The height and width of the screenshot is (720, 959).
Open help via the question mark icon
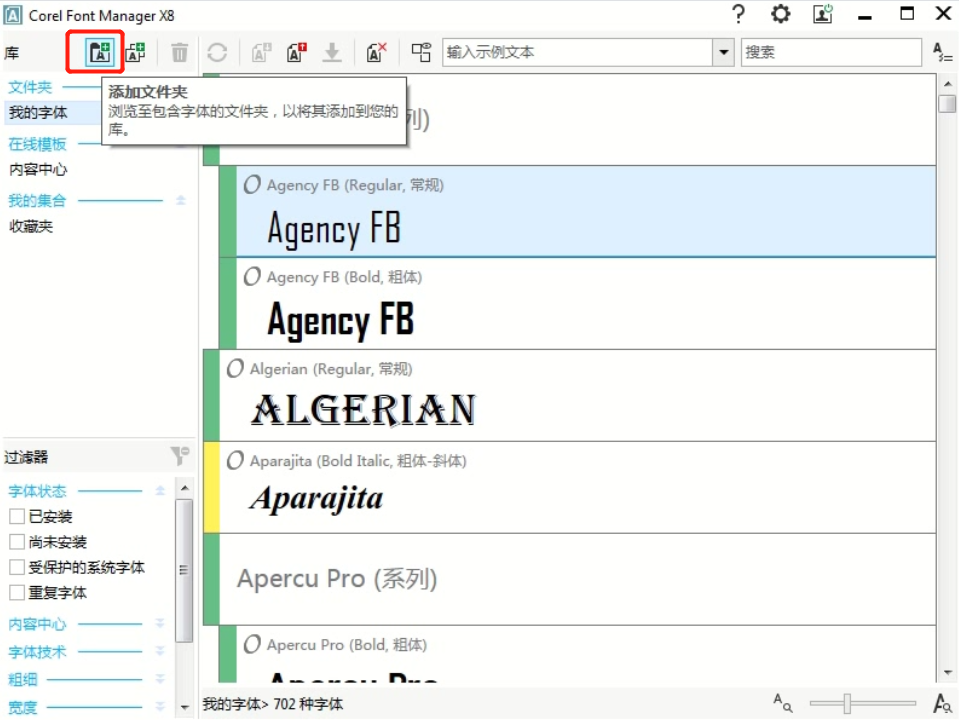pos(739,14)
